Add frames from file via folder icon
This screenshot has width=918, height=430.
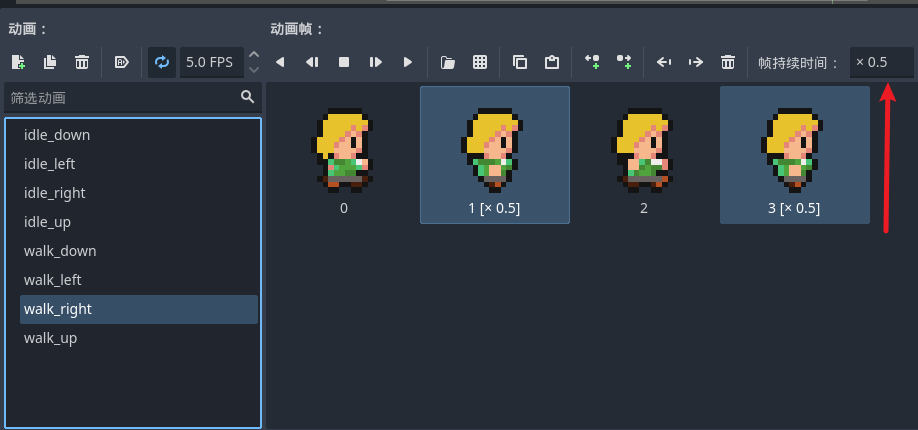coord(448,62)
